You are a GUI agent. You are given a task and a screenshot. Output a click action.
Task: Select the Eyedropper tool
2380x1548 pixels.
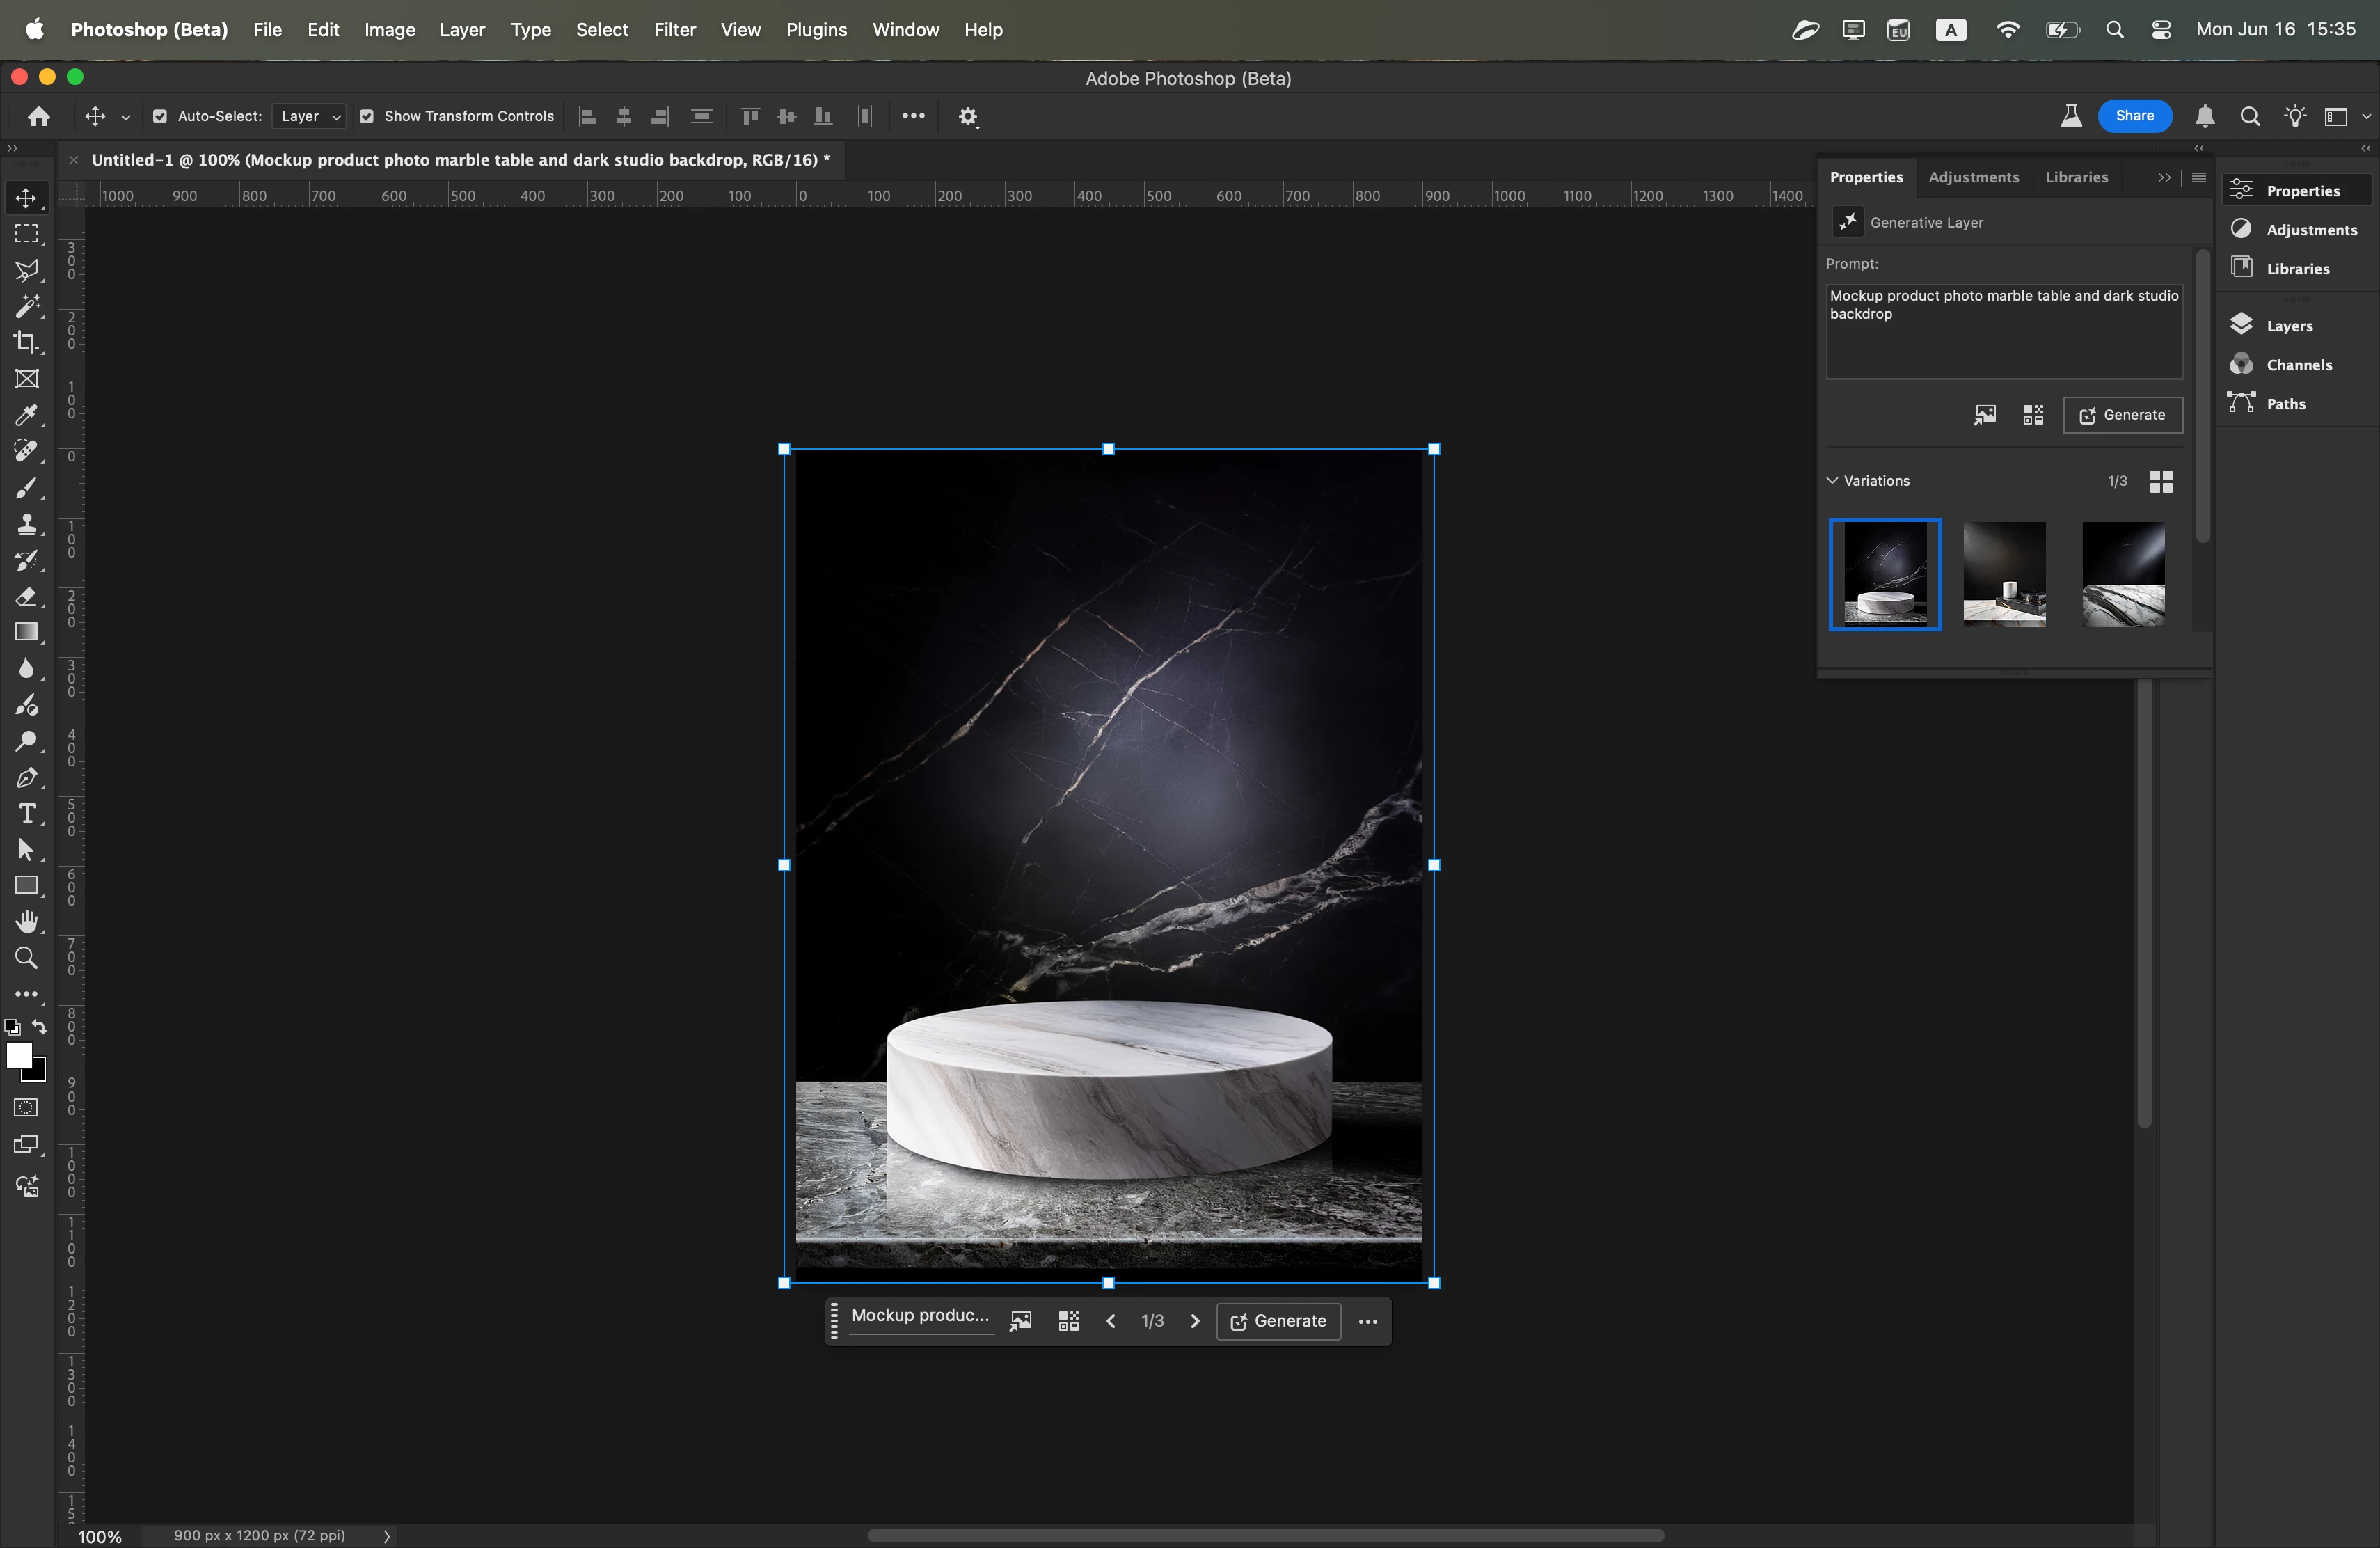[x=26, y=415]
